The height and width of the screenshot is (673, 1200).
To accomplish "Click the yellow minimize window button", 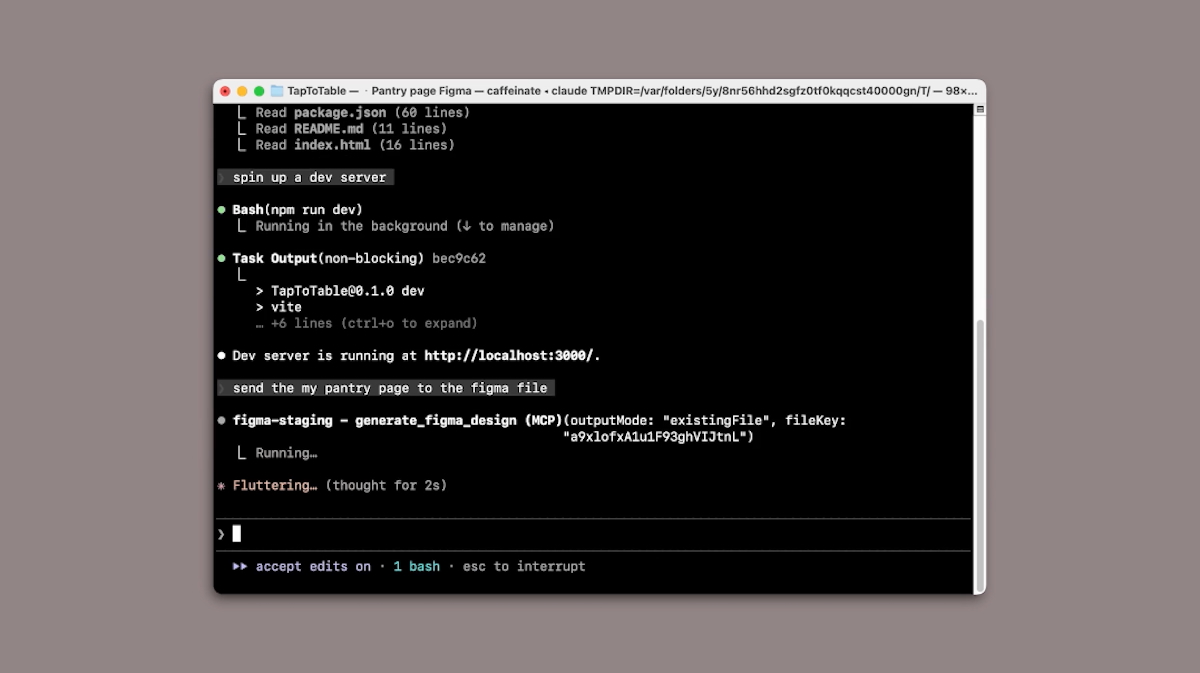I will point(242,91).
